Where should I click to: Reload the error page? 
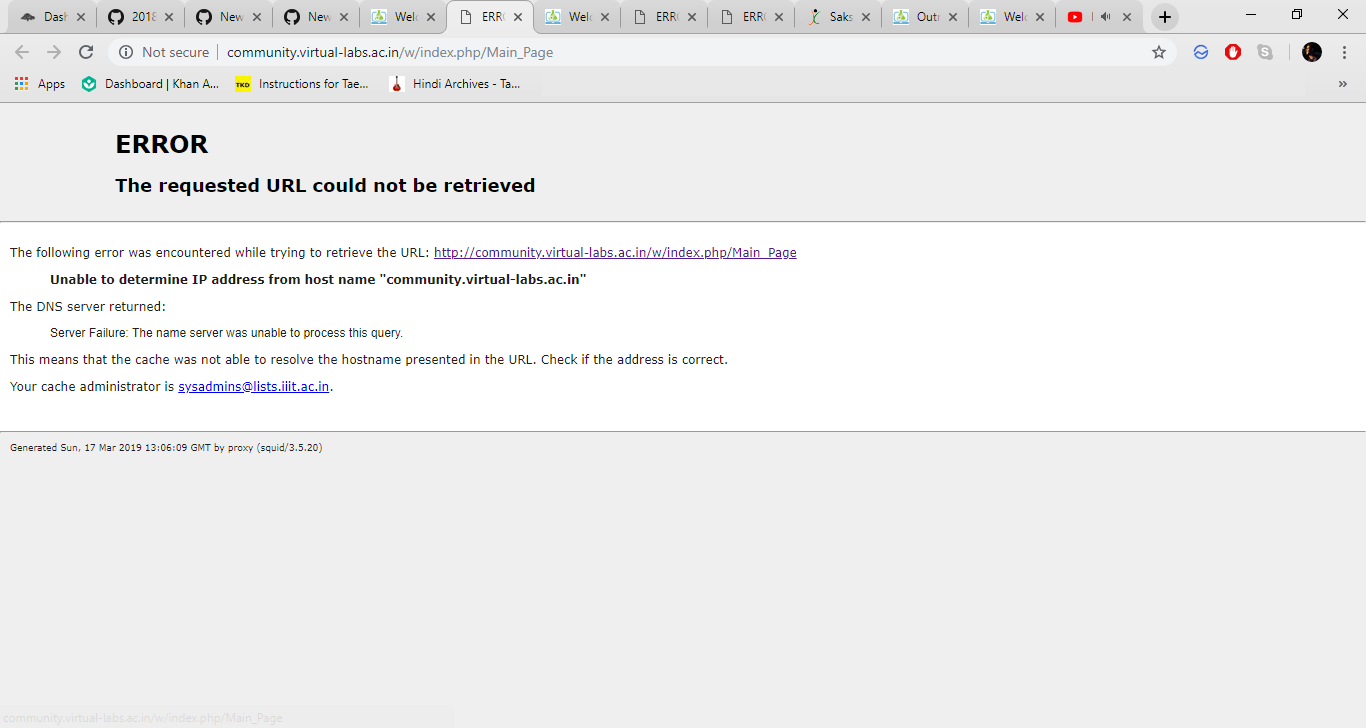coord(86,52)
